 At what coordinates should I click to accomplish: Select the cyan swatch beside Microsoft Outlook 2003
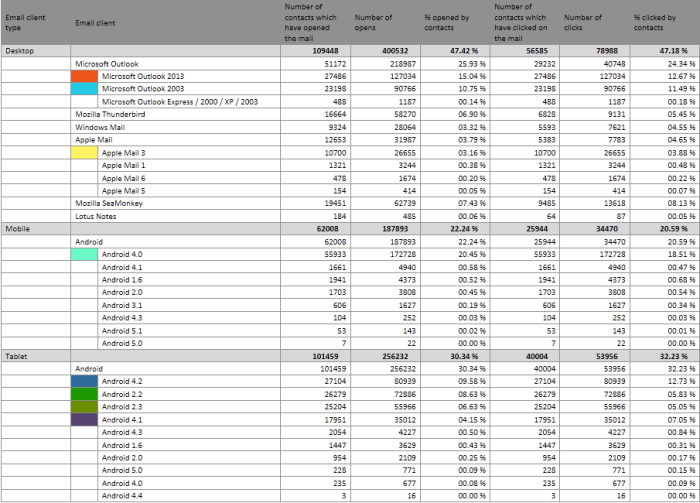pos(86,89)
